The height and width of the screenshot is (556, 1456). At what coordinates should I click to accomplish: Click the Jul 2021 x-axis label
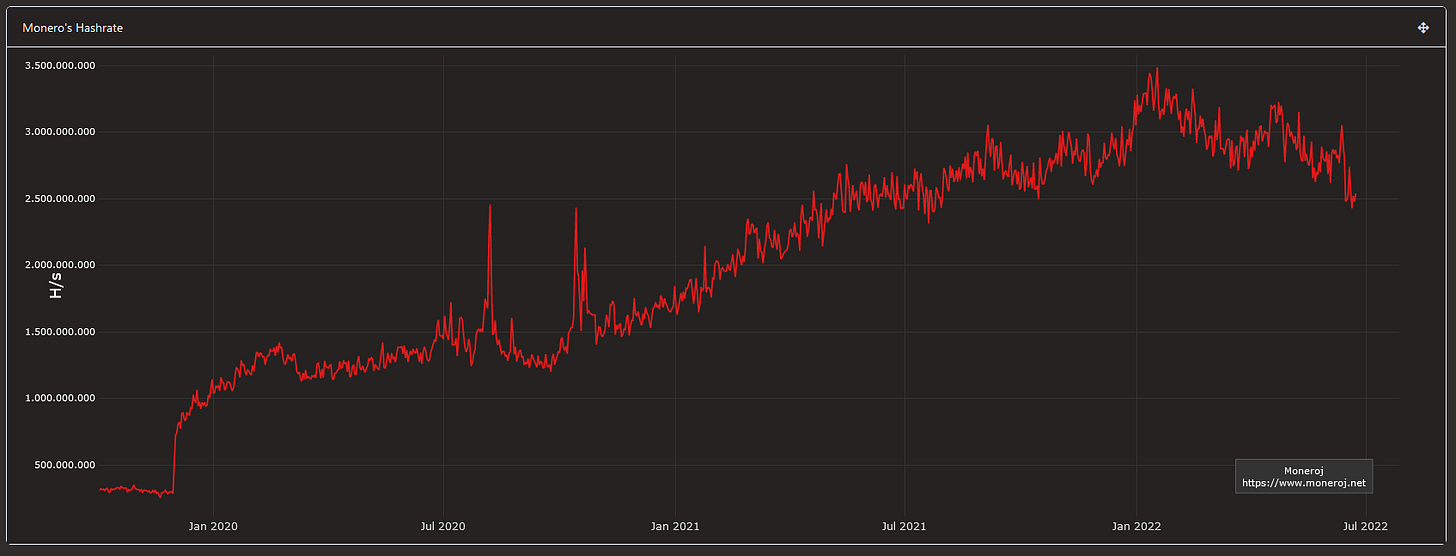tap(904, 525)
